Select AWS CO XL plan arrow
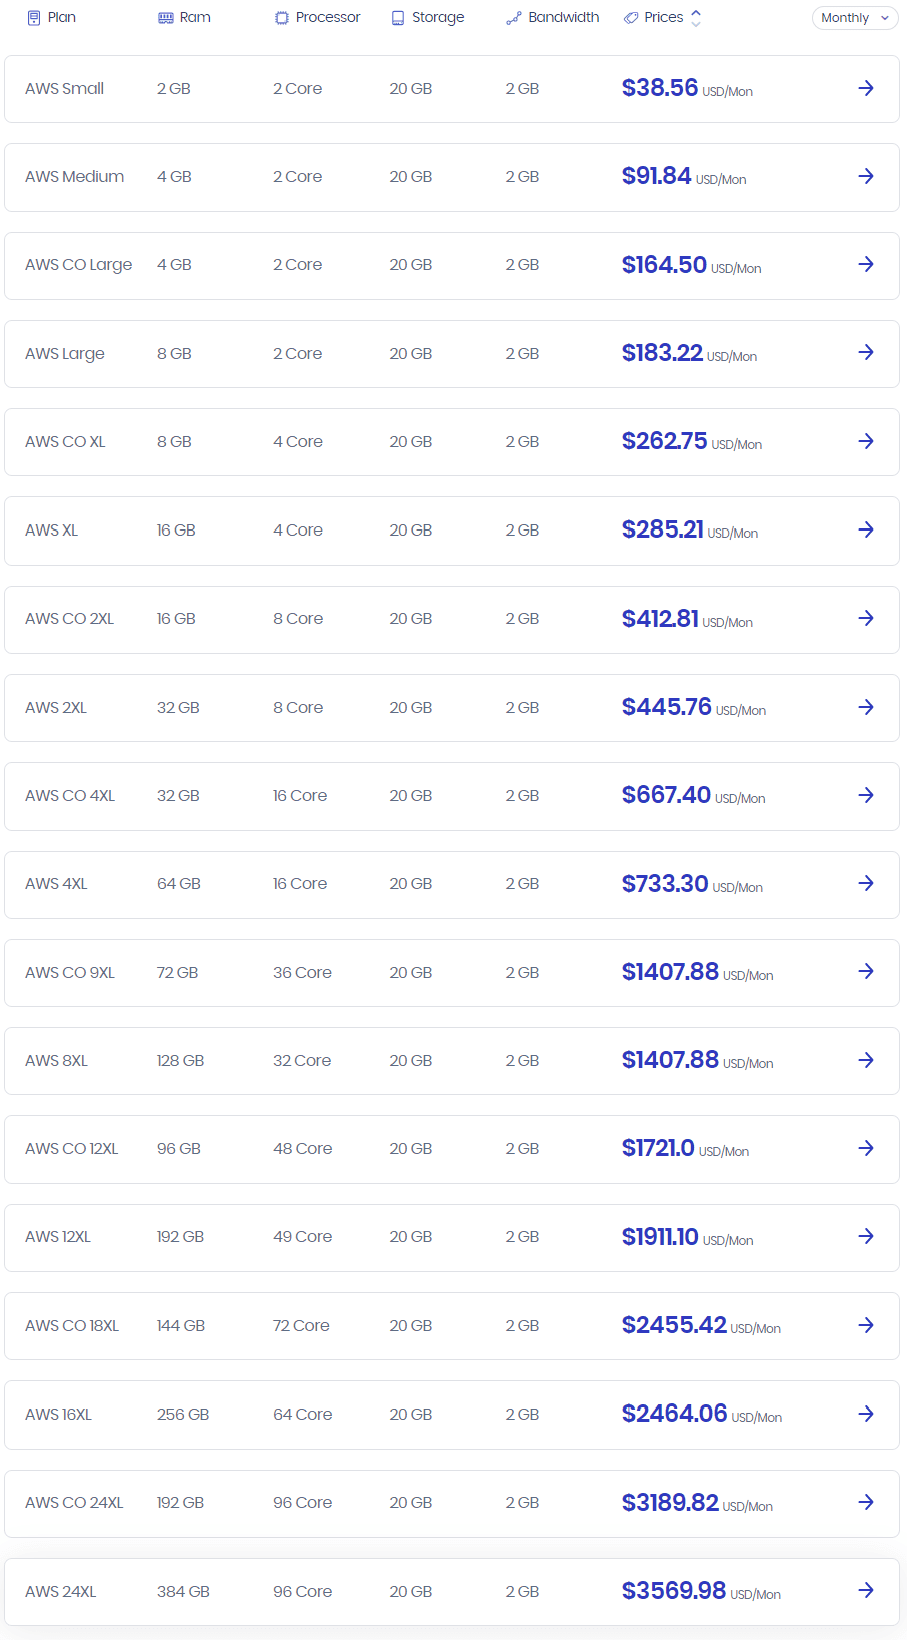Viewport: 907px width, 1640px height. (866, 441)
